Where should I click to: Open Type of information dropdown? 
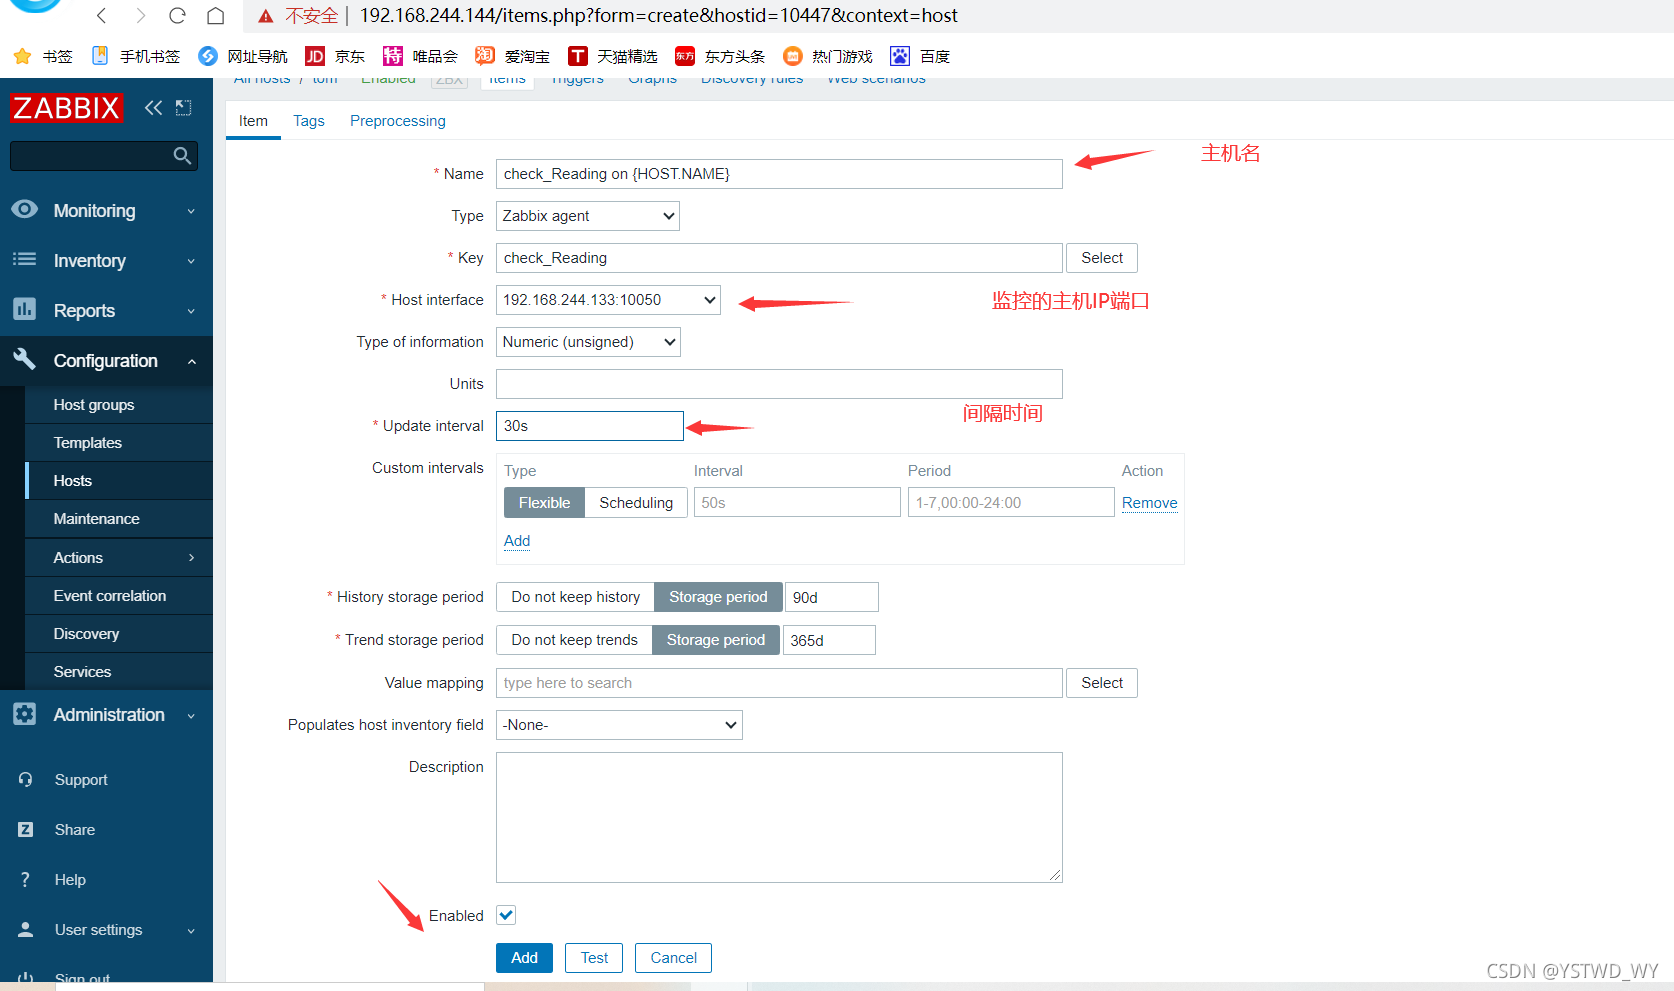pos(588,342)
